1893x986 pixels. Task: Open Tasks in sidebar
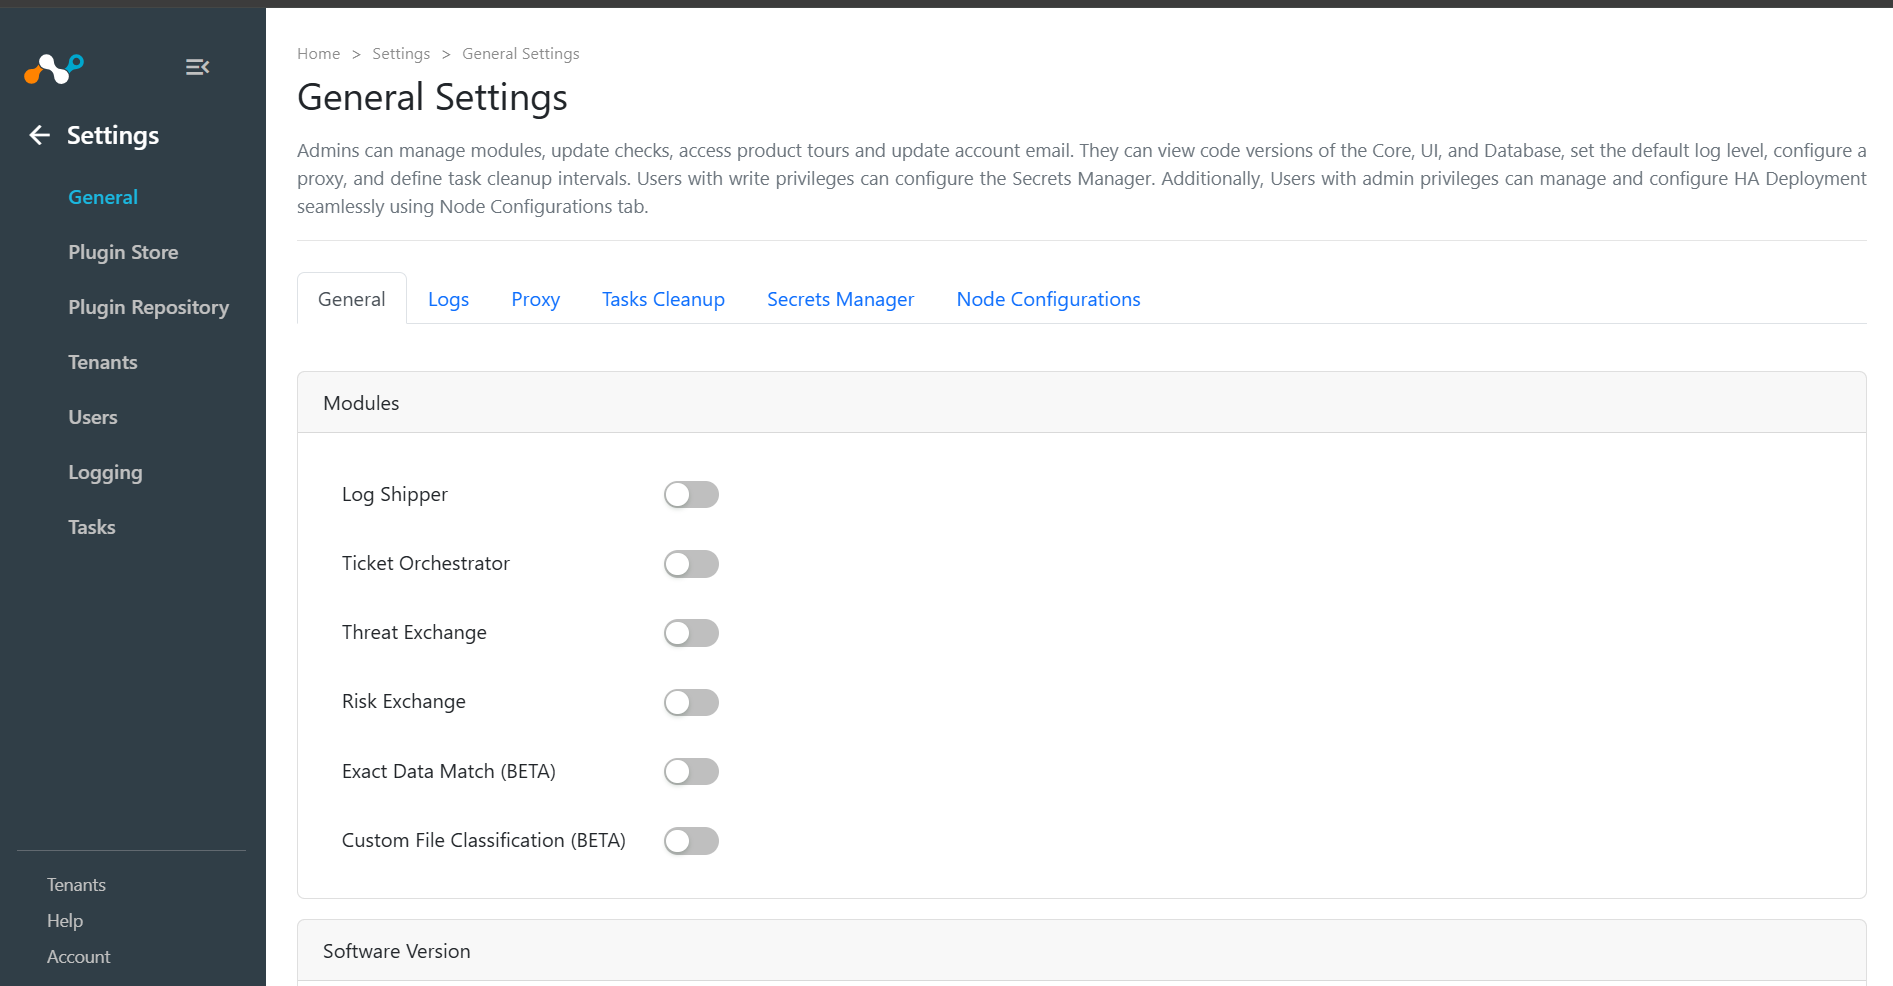92,527
